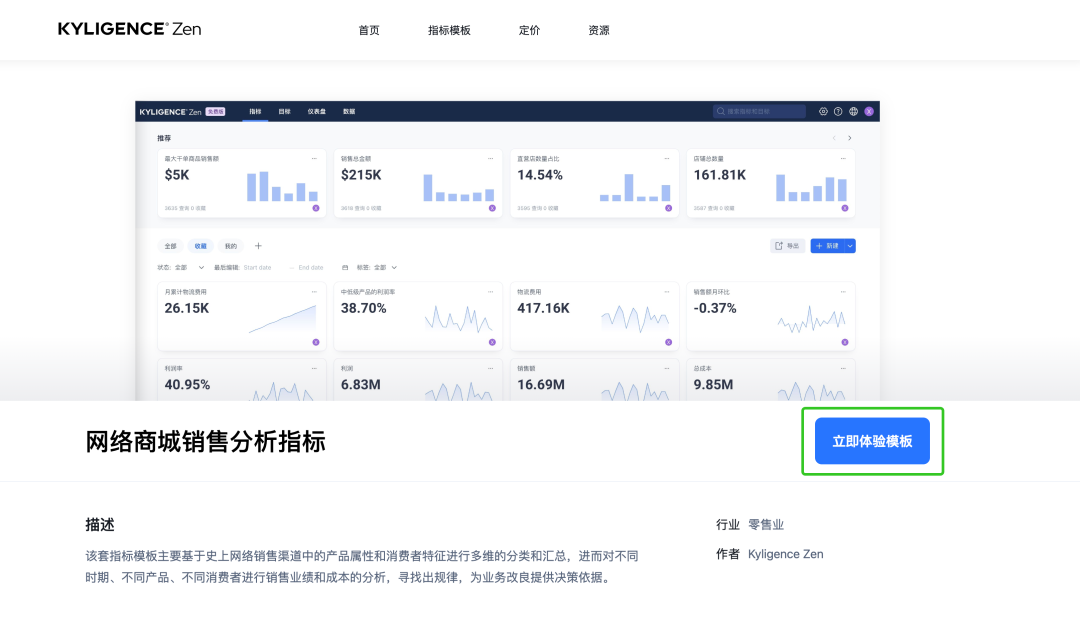Click the owner avatar badge on the 417.16K card
1080x628 pixels.
669,342
